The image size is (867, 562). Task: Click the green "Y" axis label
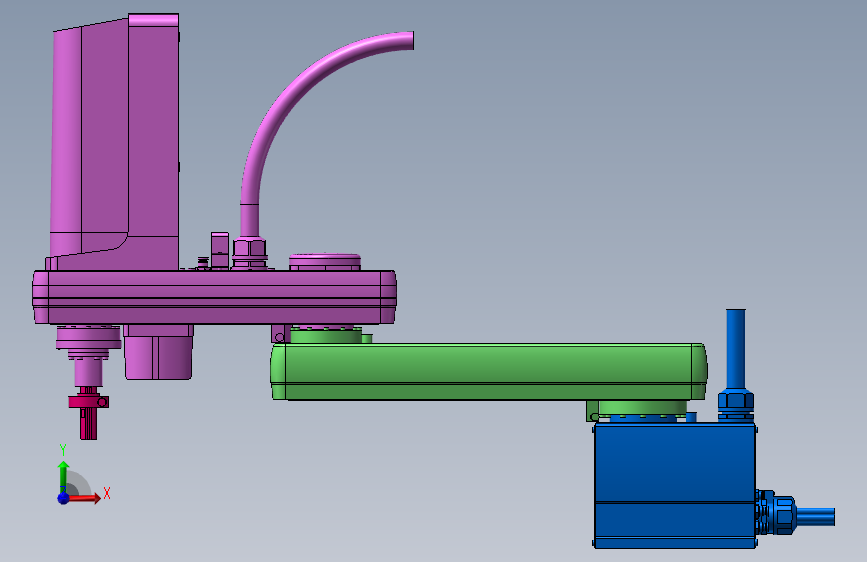(x=63, y=450)
